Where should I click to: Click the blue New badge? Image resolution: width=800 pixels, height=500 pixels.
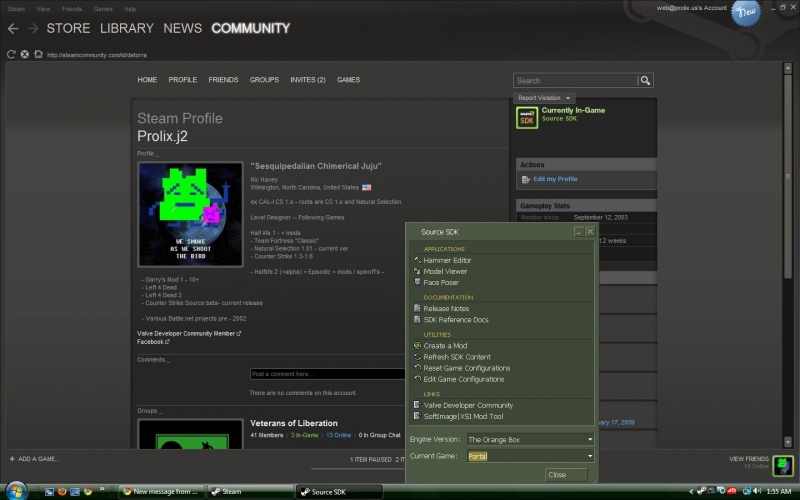pyautogui.click(x=745, y=12)
